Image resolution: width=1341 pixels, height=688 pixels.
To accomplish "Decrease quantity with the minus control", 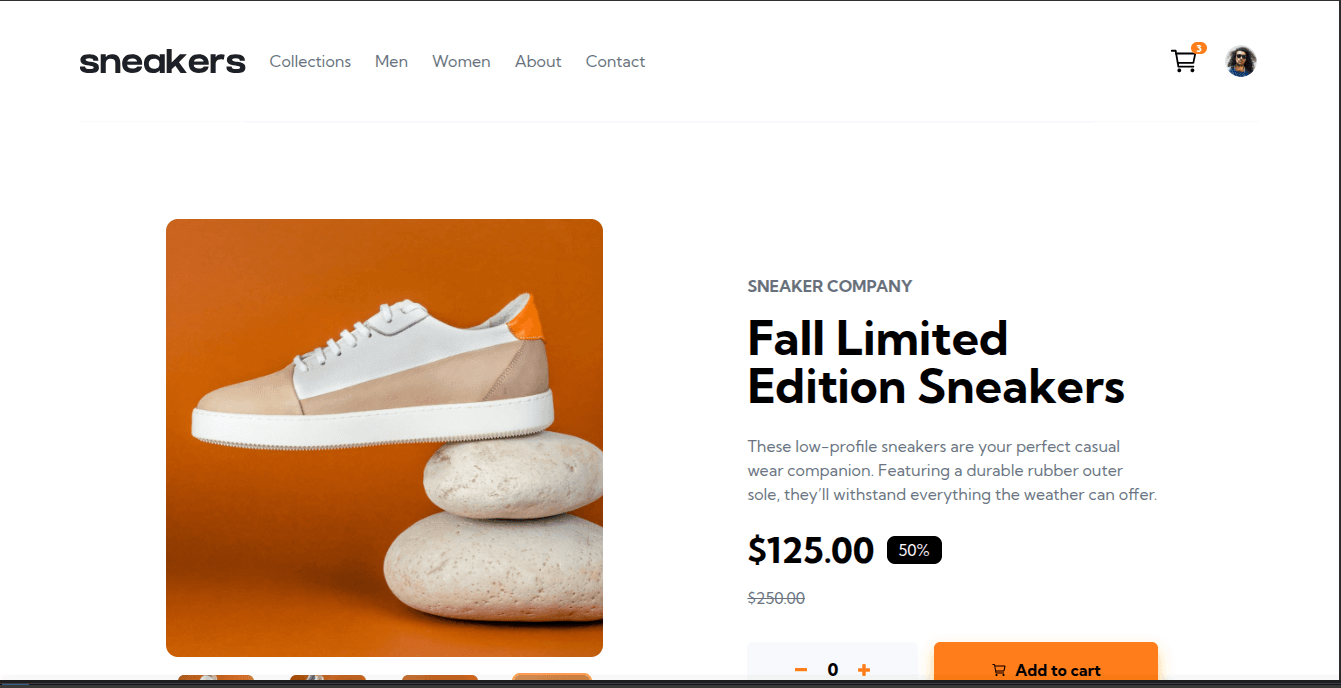I will pyautogui.click(x=800, y=669).
